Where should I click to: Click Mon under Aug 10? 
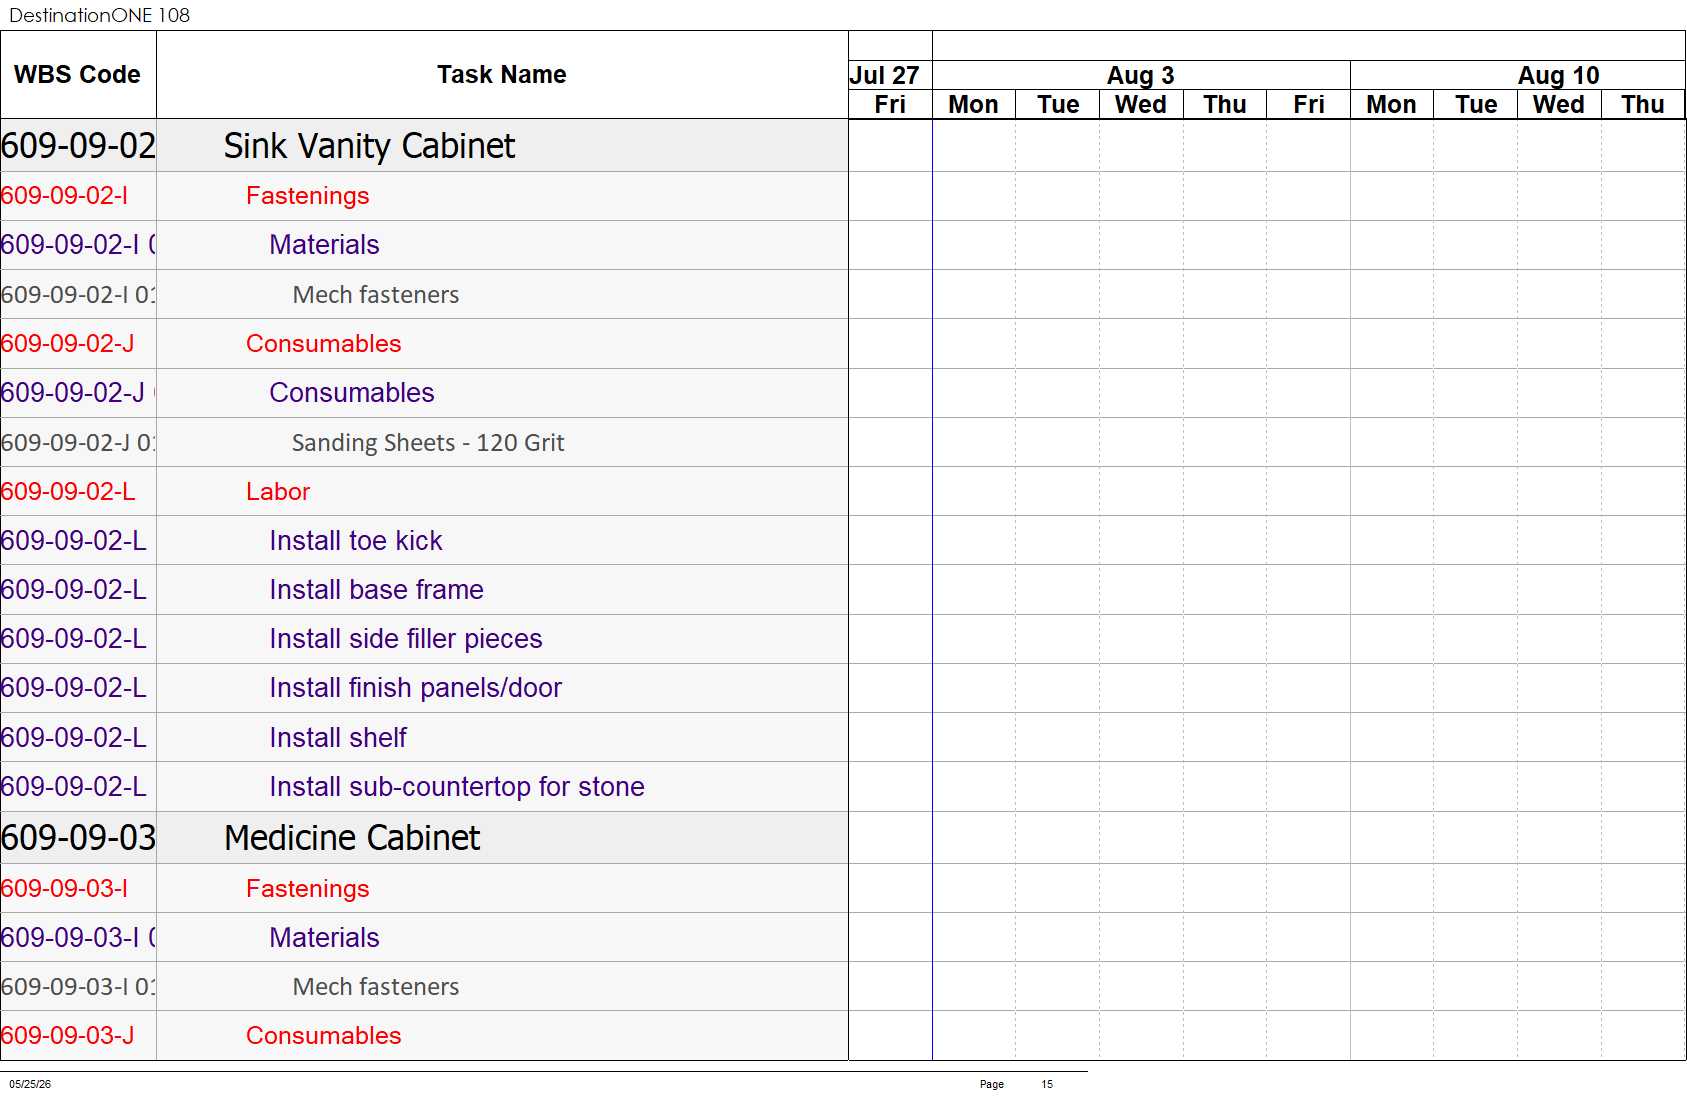coord(1391,105)
